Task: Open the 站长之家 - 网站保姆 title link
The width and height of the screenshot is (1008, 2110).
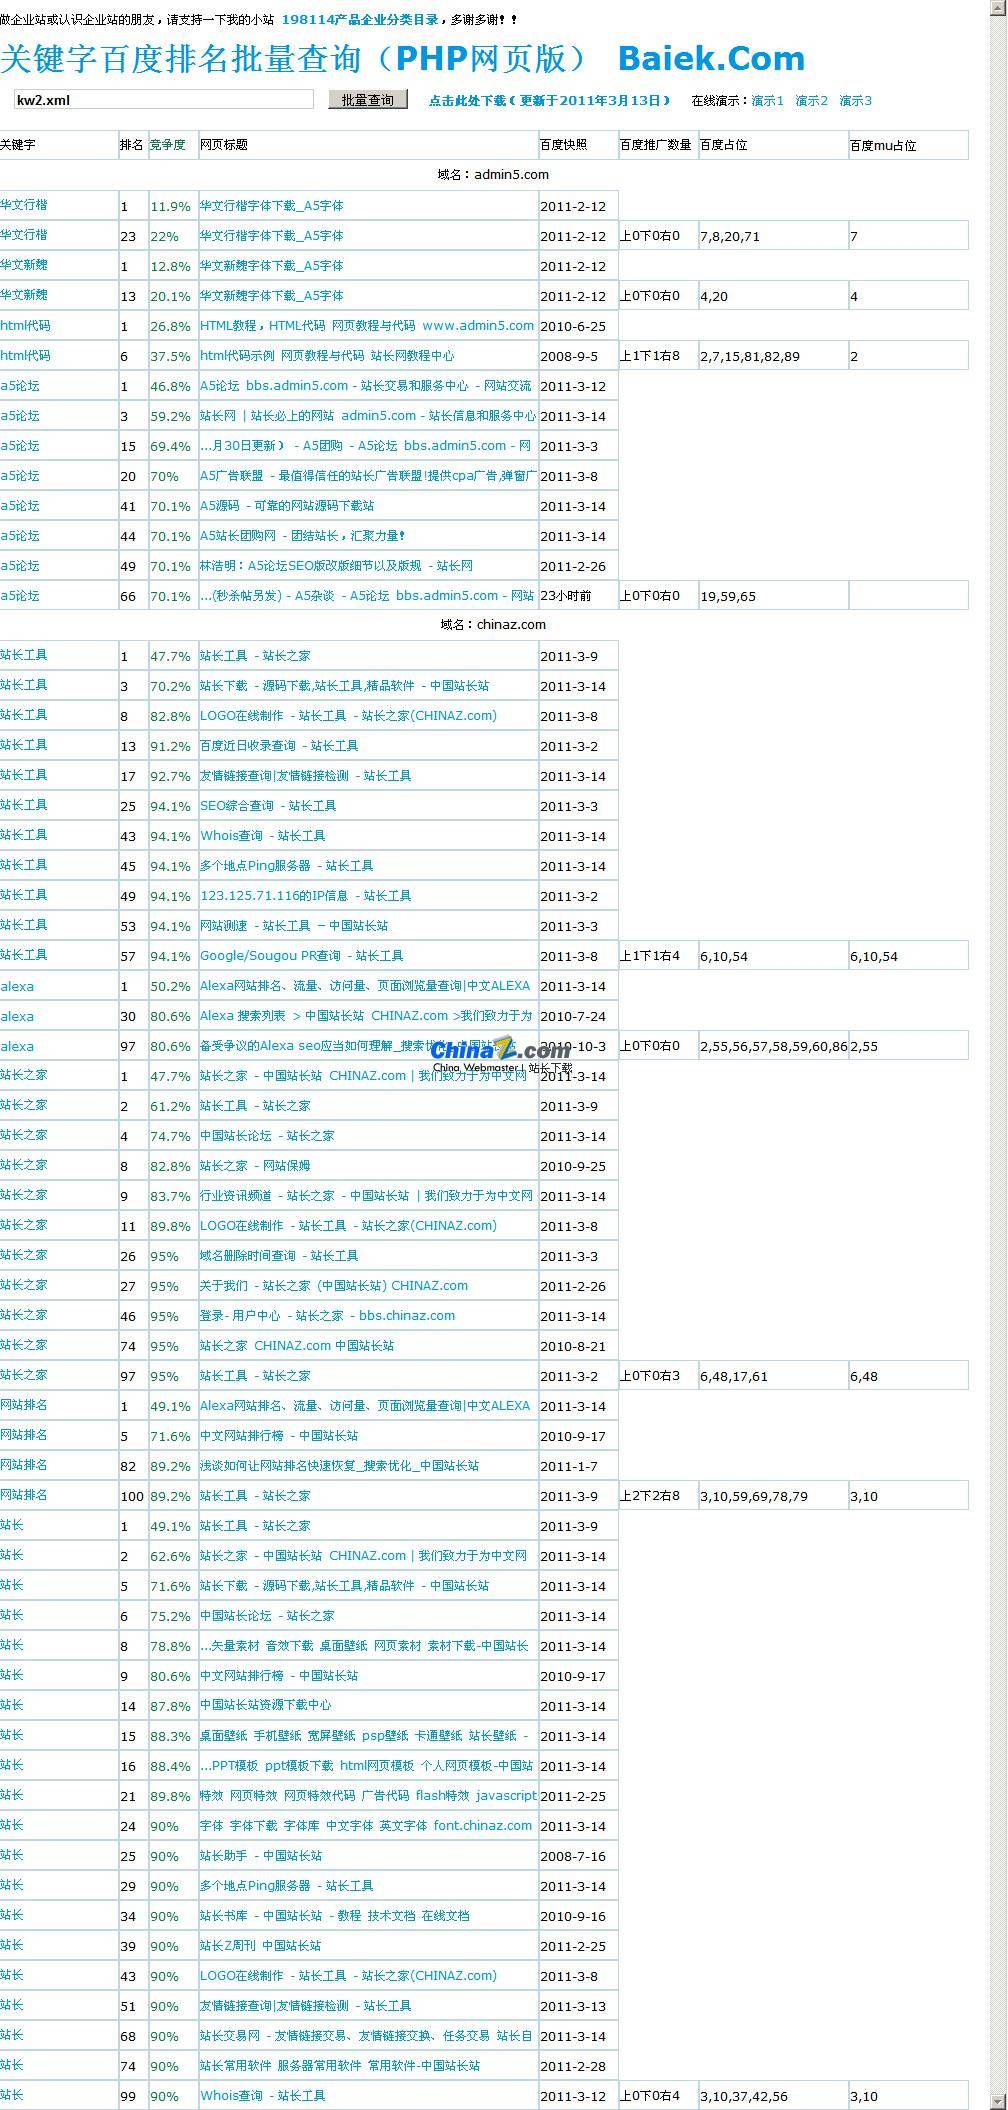Action: [255, 1166]
